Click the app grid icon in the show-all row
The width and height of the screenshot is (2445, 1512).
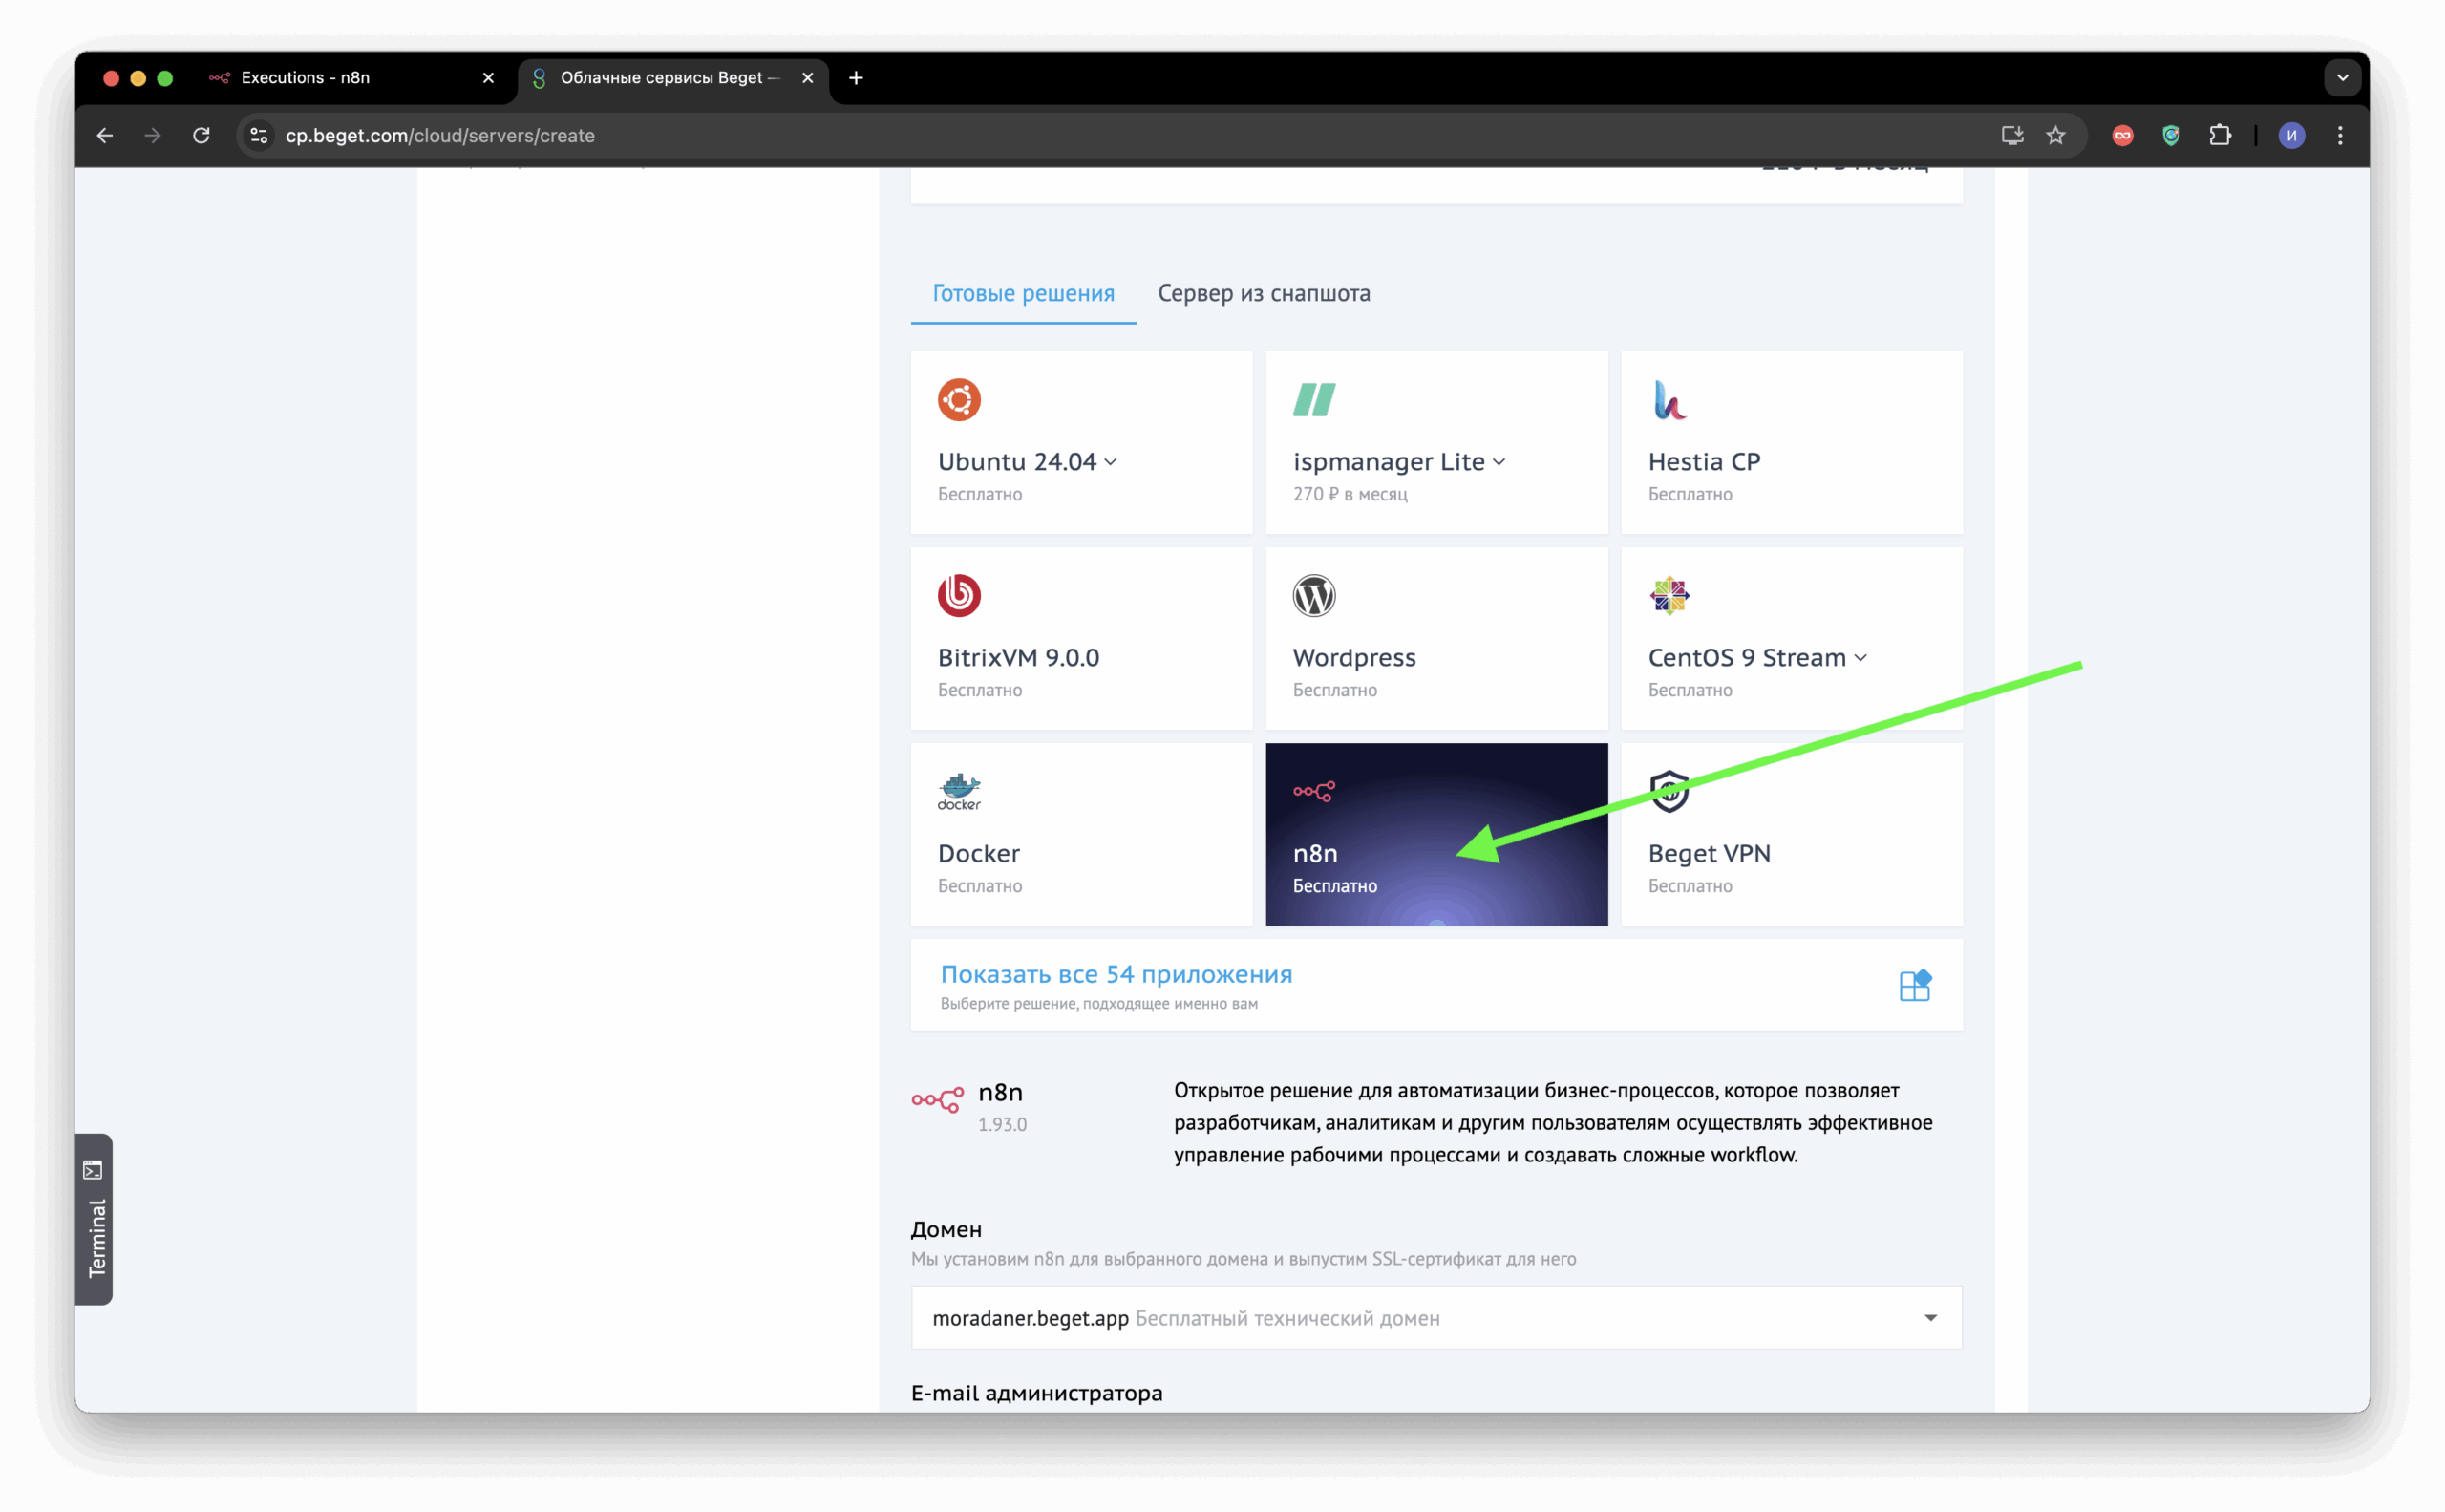[1914, 985]
